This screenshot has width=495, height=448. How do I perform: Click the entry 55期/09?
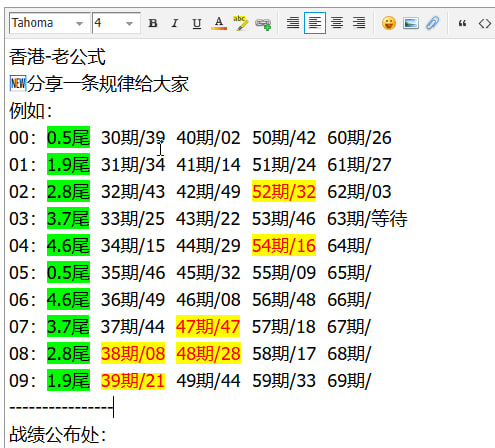[284, 272]
